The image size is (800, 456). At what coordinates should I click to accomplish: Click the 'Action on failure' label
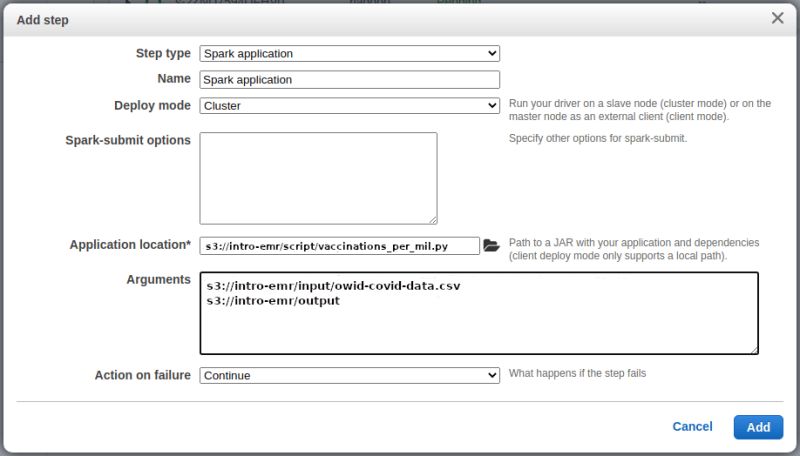click(x=142, y=375)
